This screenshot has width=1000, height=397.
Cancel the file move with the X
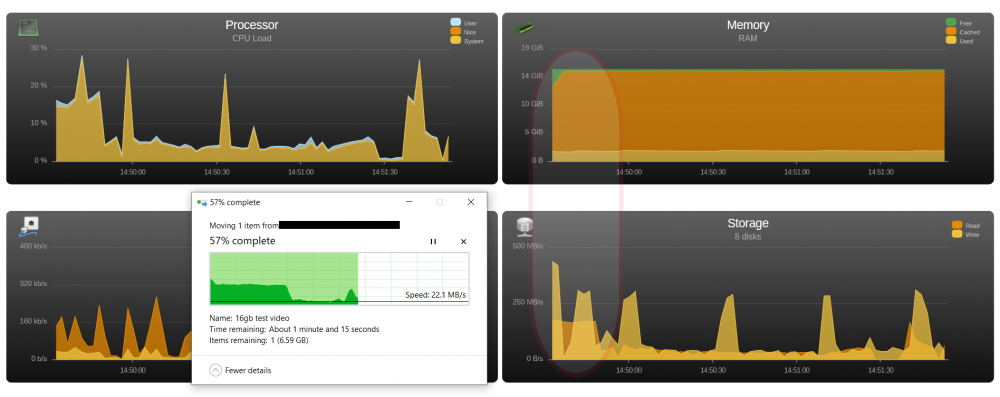coord(464,241)
